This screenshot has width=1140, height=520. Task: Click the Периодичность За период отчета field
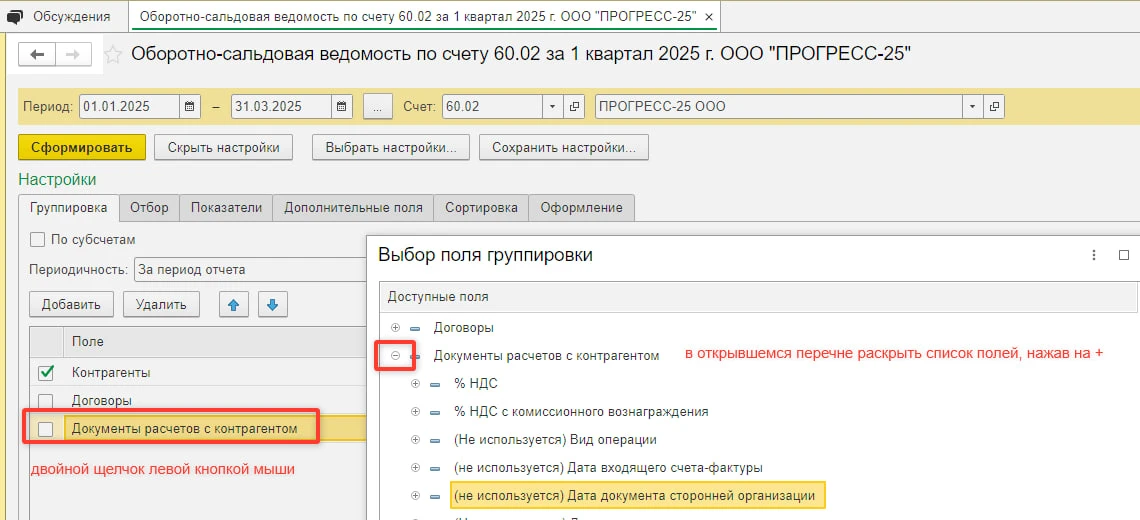click(x=251, y=270)
